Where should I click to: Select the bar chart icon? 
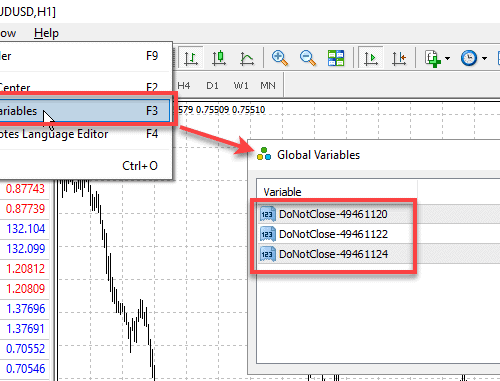tap(191, 58)
